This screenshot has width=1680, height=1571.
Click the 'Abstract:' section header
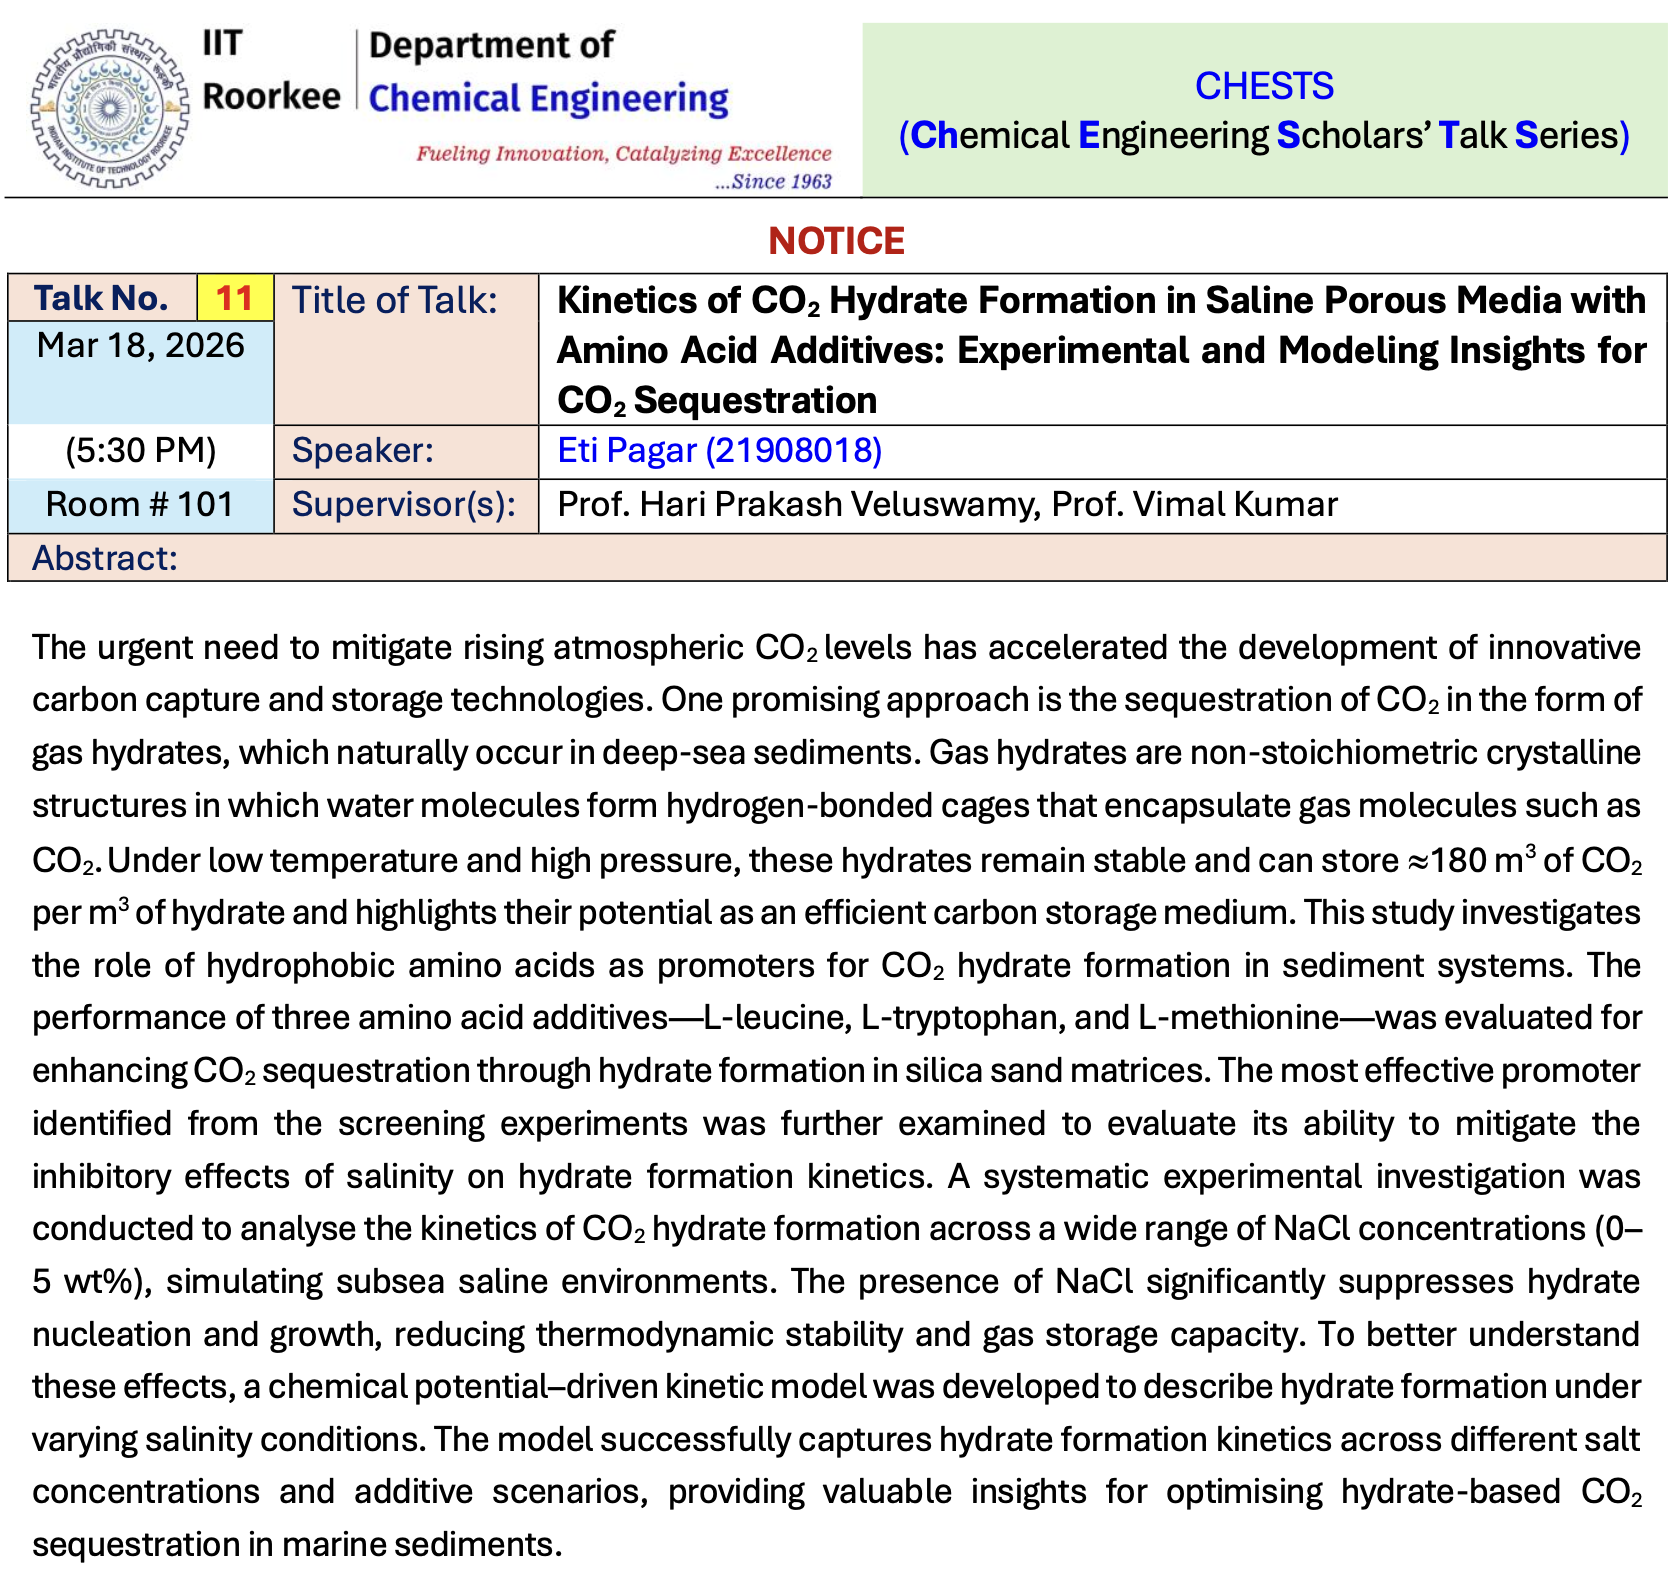point(105,558)
